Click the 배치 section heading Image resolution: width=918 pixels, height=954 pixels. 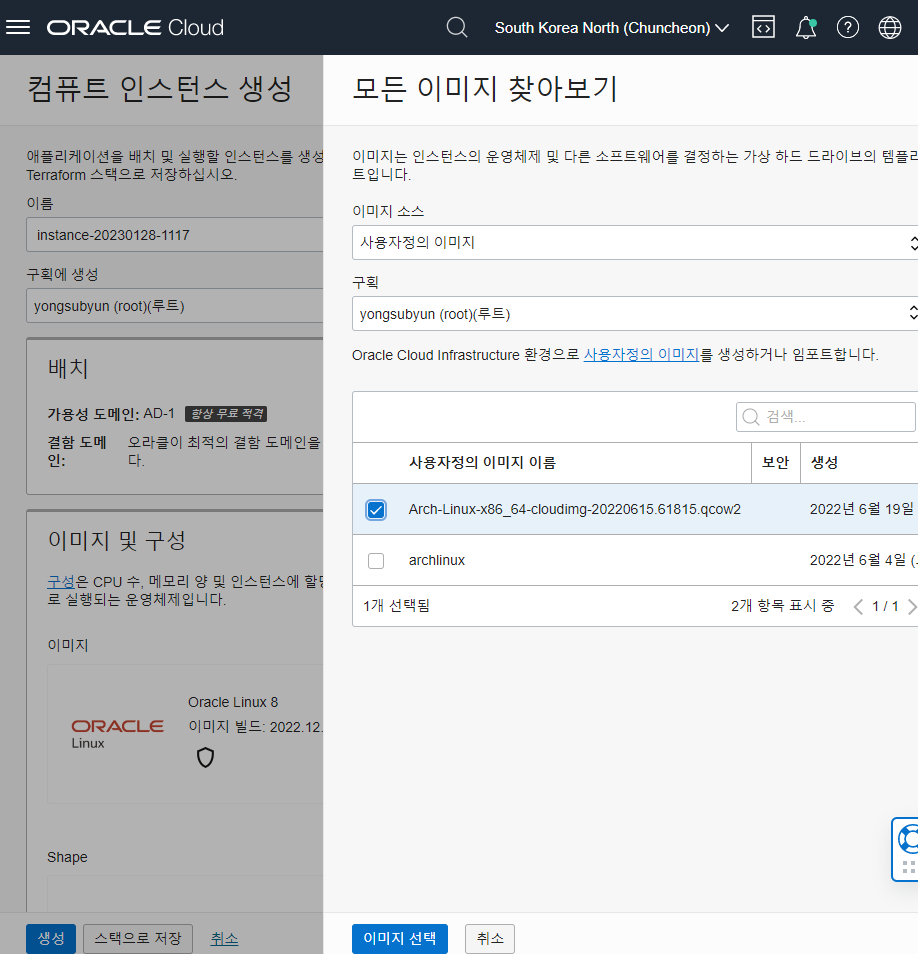(68, 368)
